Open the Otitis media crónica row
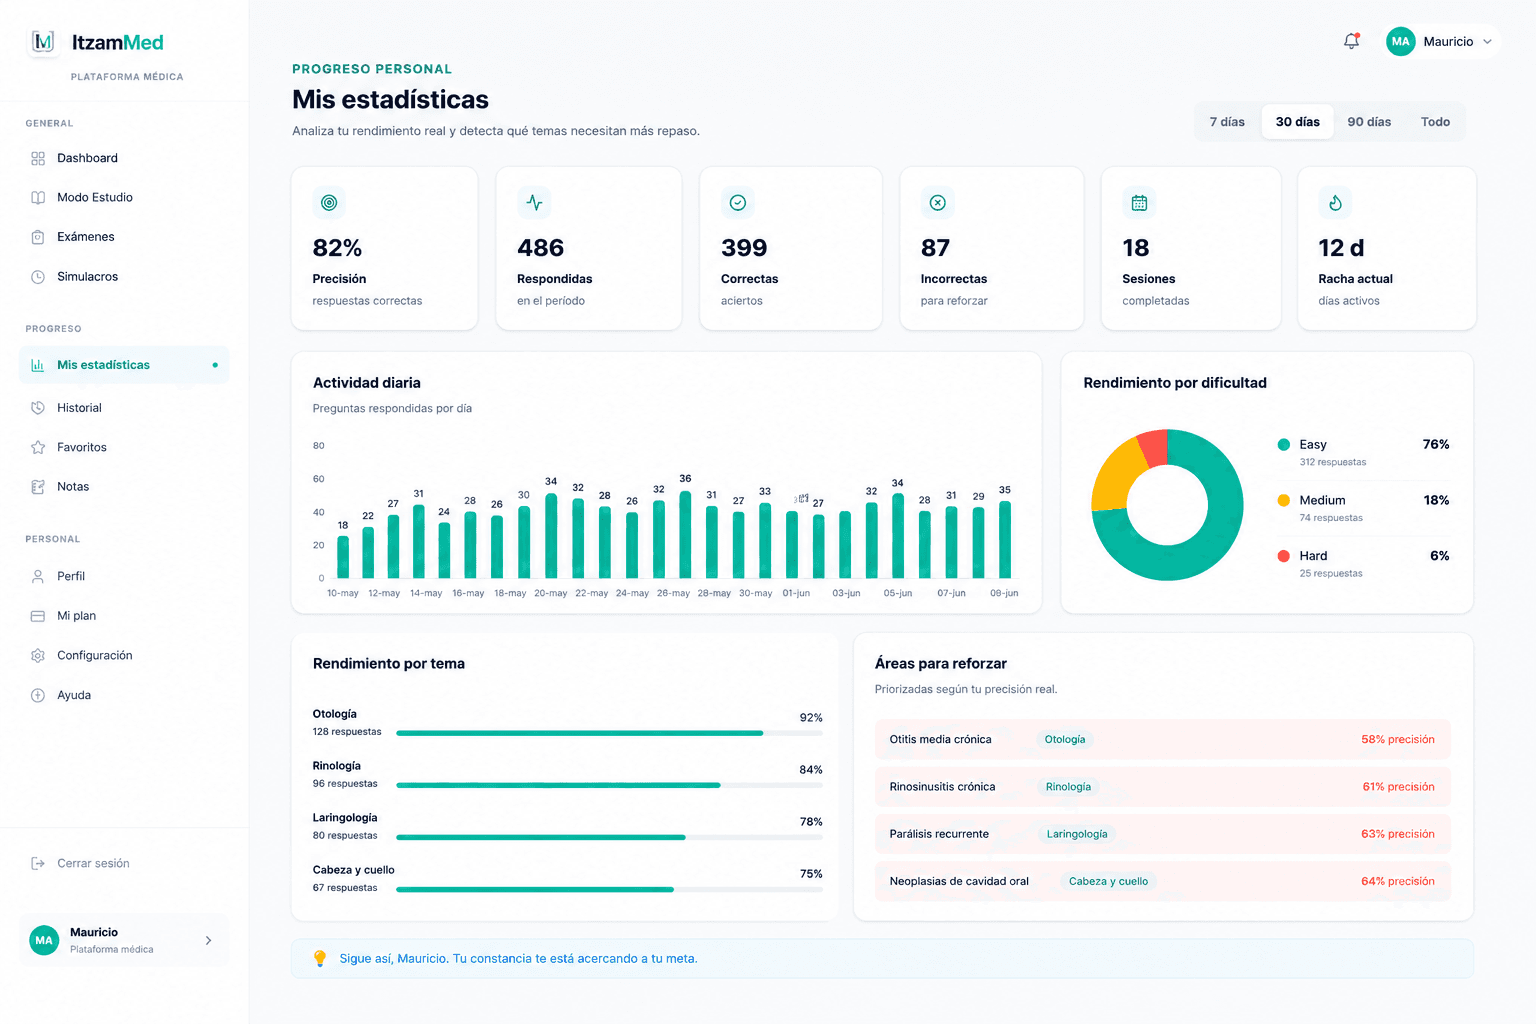This screenshot has height=1024, width=1536. pyautogui.click(x=1162, y=740)
